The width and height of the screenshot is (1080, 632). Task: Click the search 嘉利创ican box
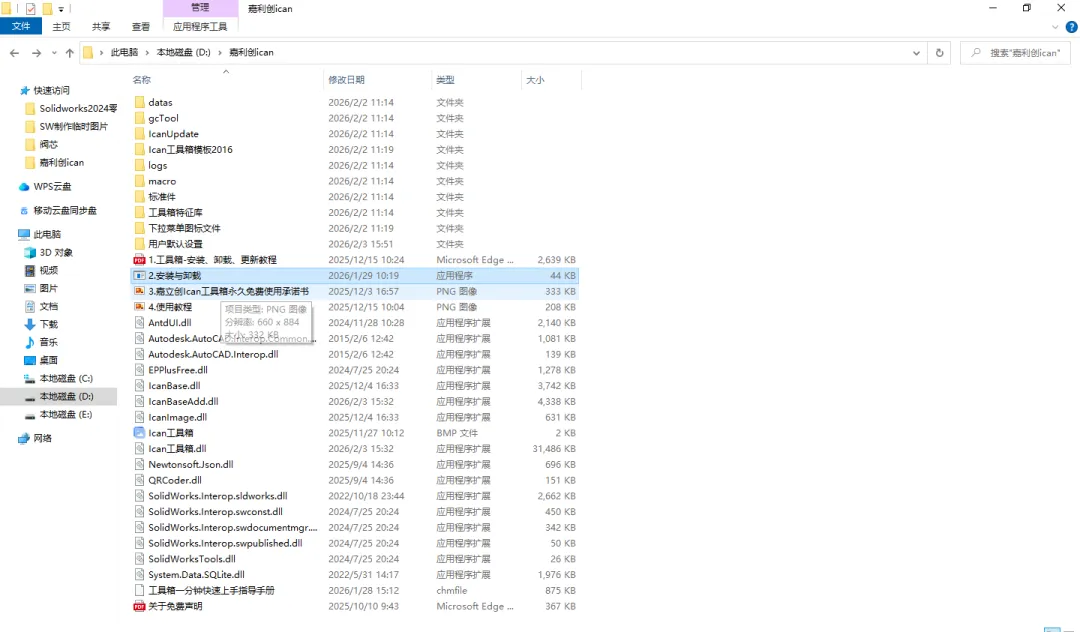tap(1015, 53)
